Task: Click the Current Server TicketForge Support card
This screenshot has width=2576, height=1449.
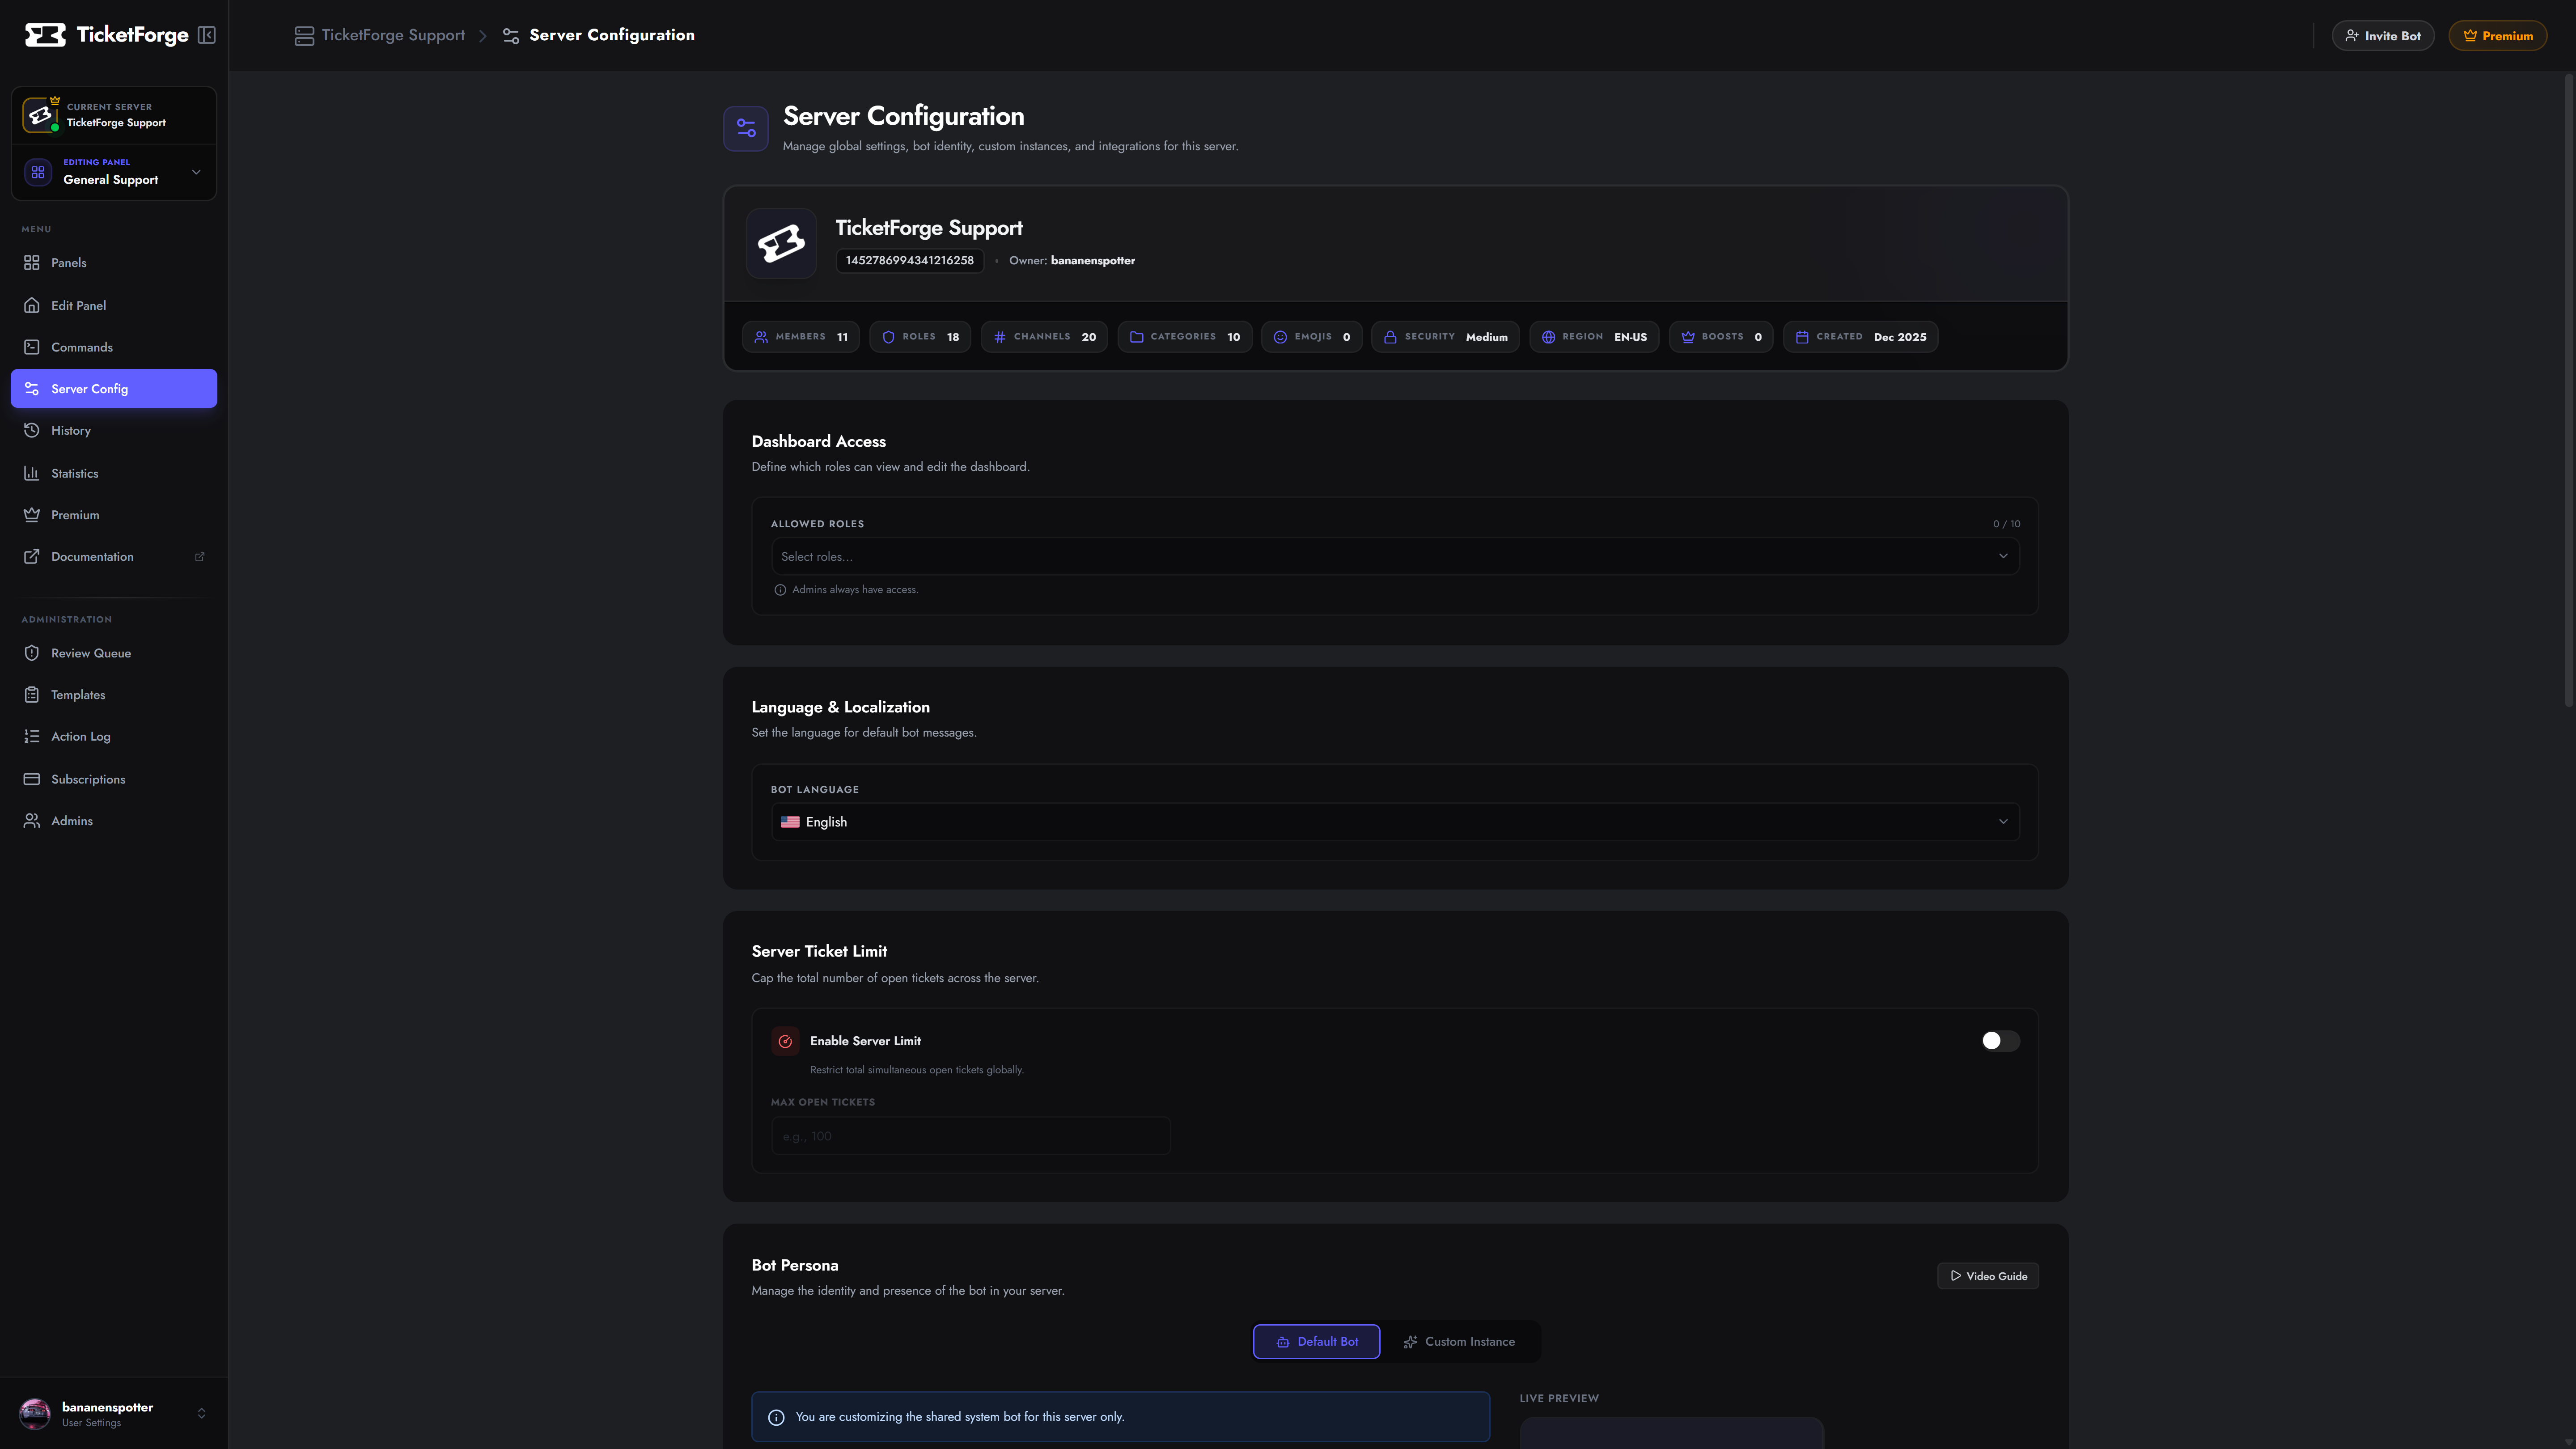Action: click(x=114, y=115)
